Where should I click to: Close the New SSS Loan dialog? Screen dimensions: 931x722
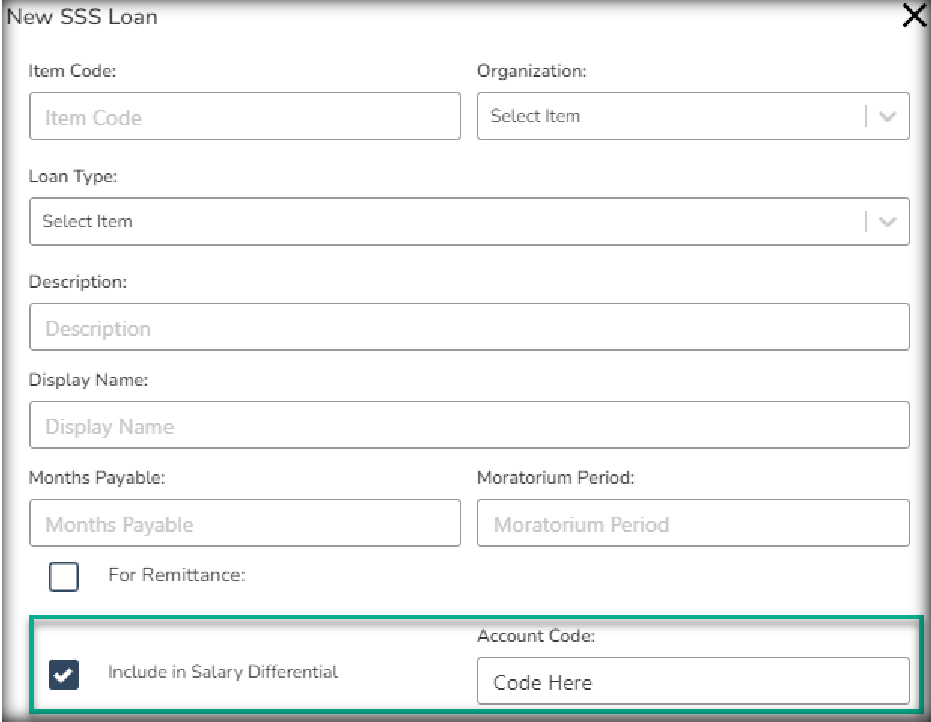point(914,16)
